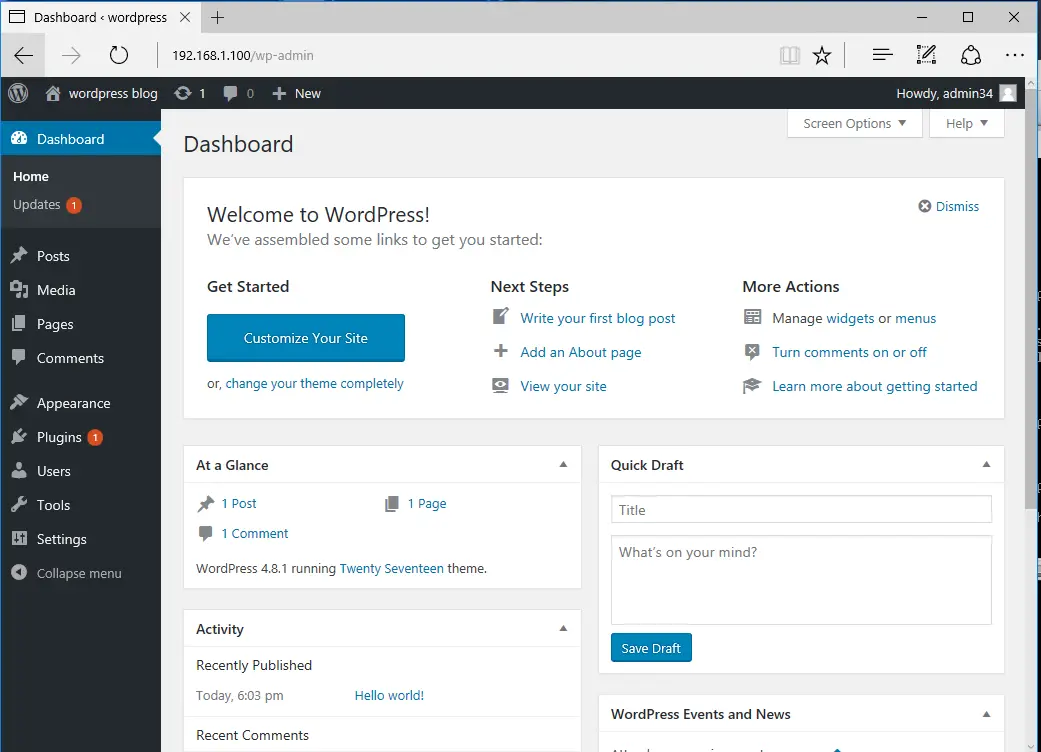This screenshot has height=752, width=1041.
Task: Click the Customize Your Site button
Action: [305, 338]
